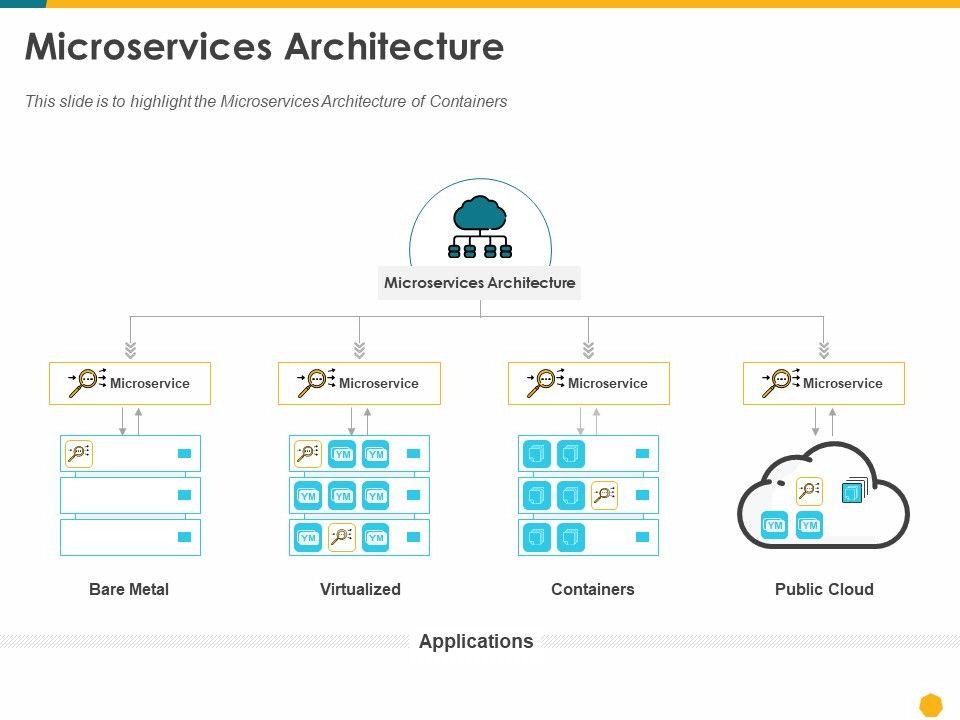This screenshot has width=960, height=720.
Task: Click the stacked containers icon inside the cloud
Action: point(853,491)
